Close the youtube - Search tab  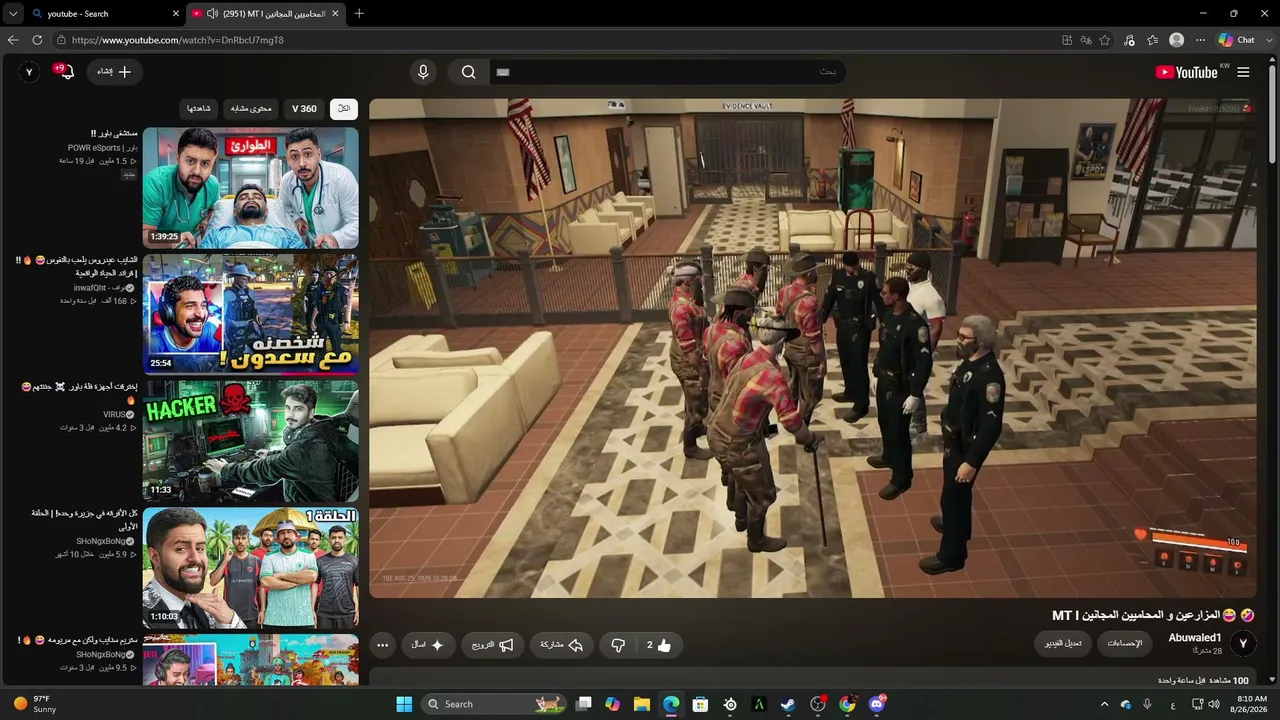coord(176,14)
